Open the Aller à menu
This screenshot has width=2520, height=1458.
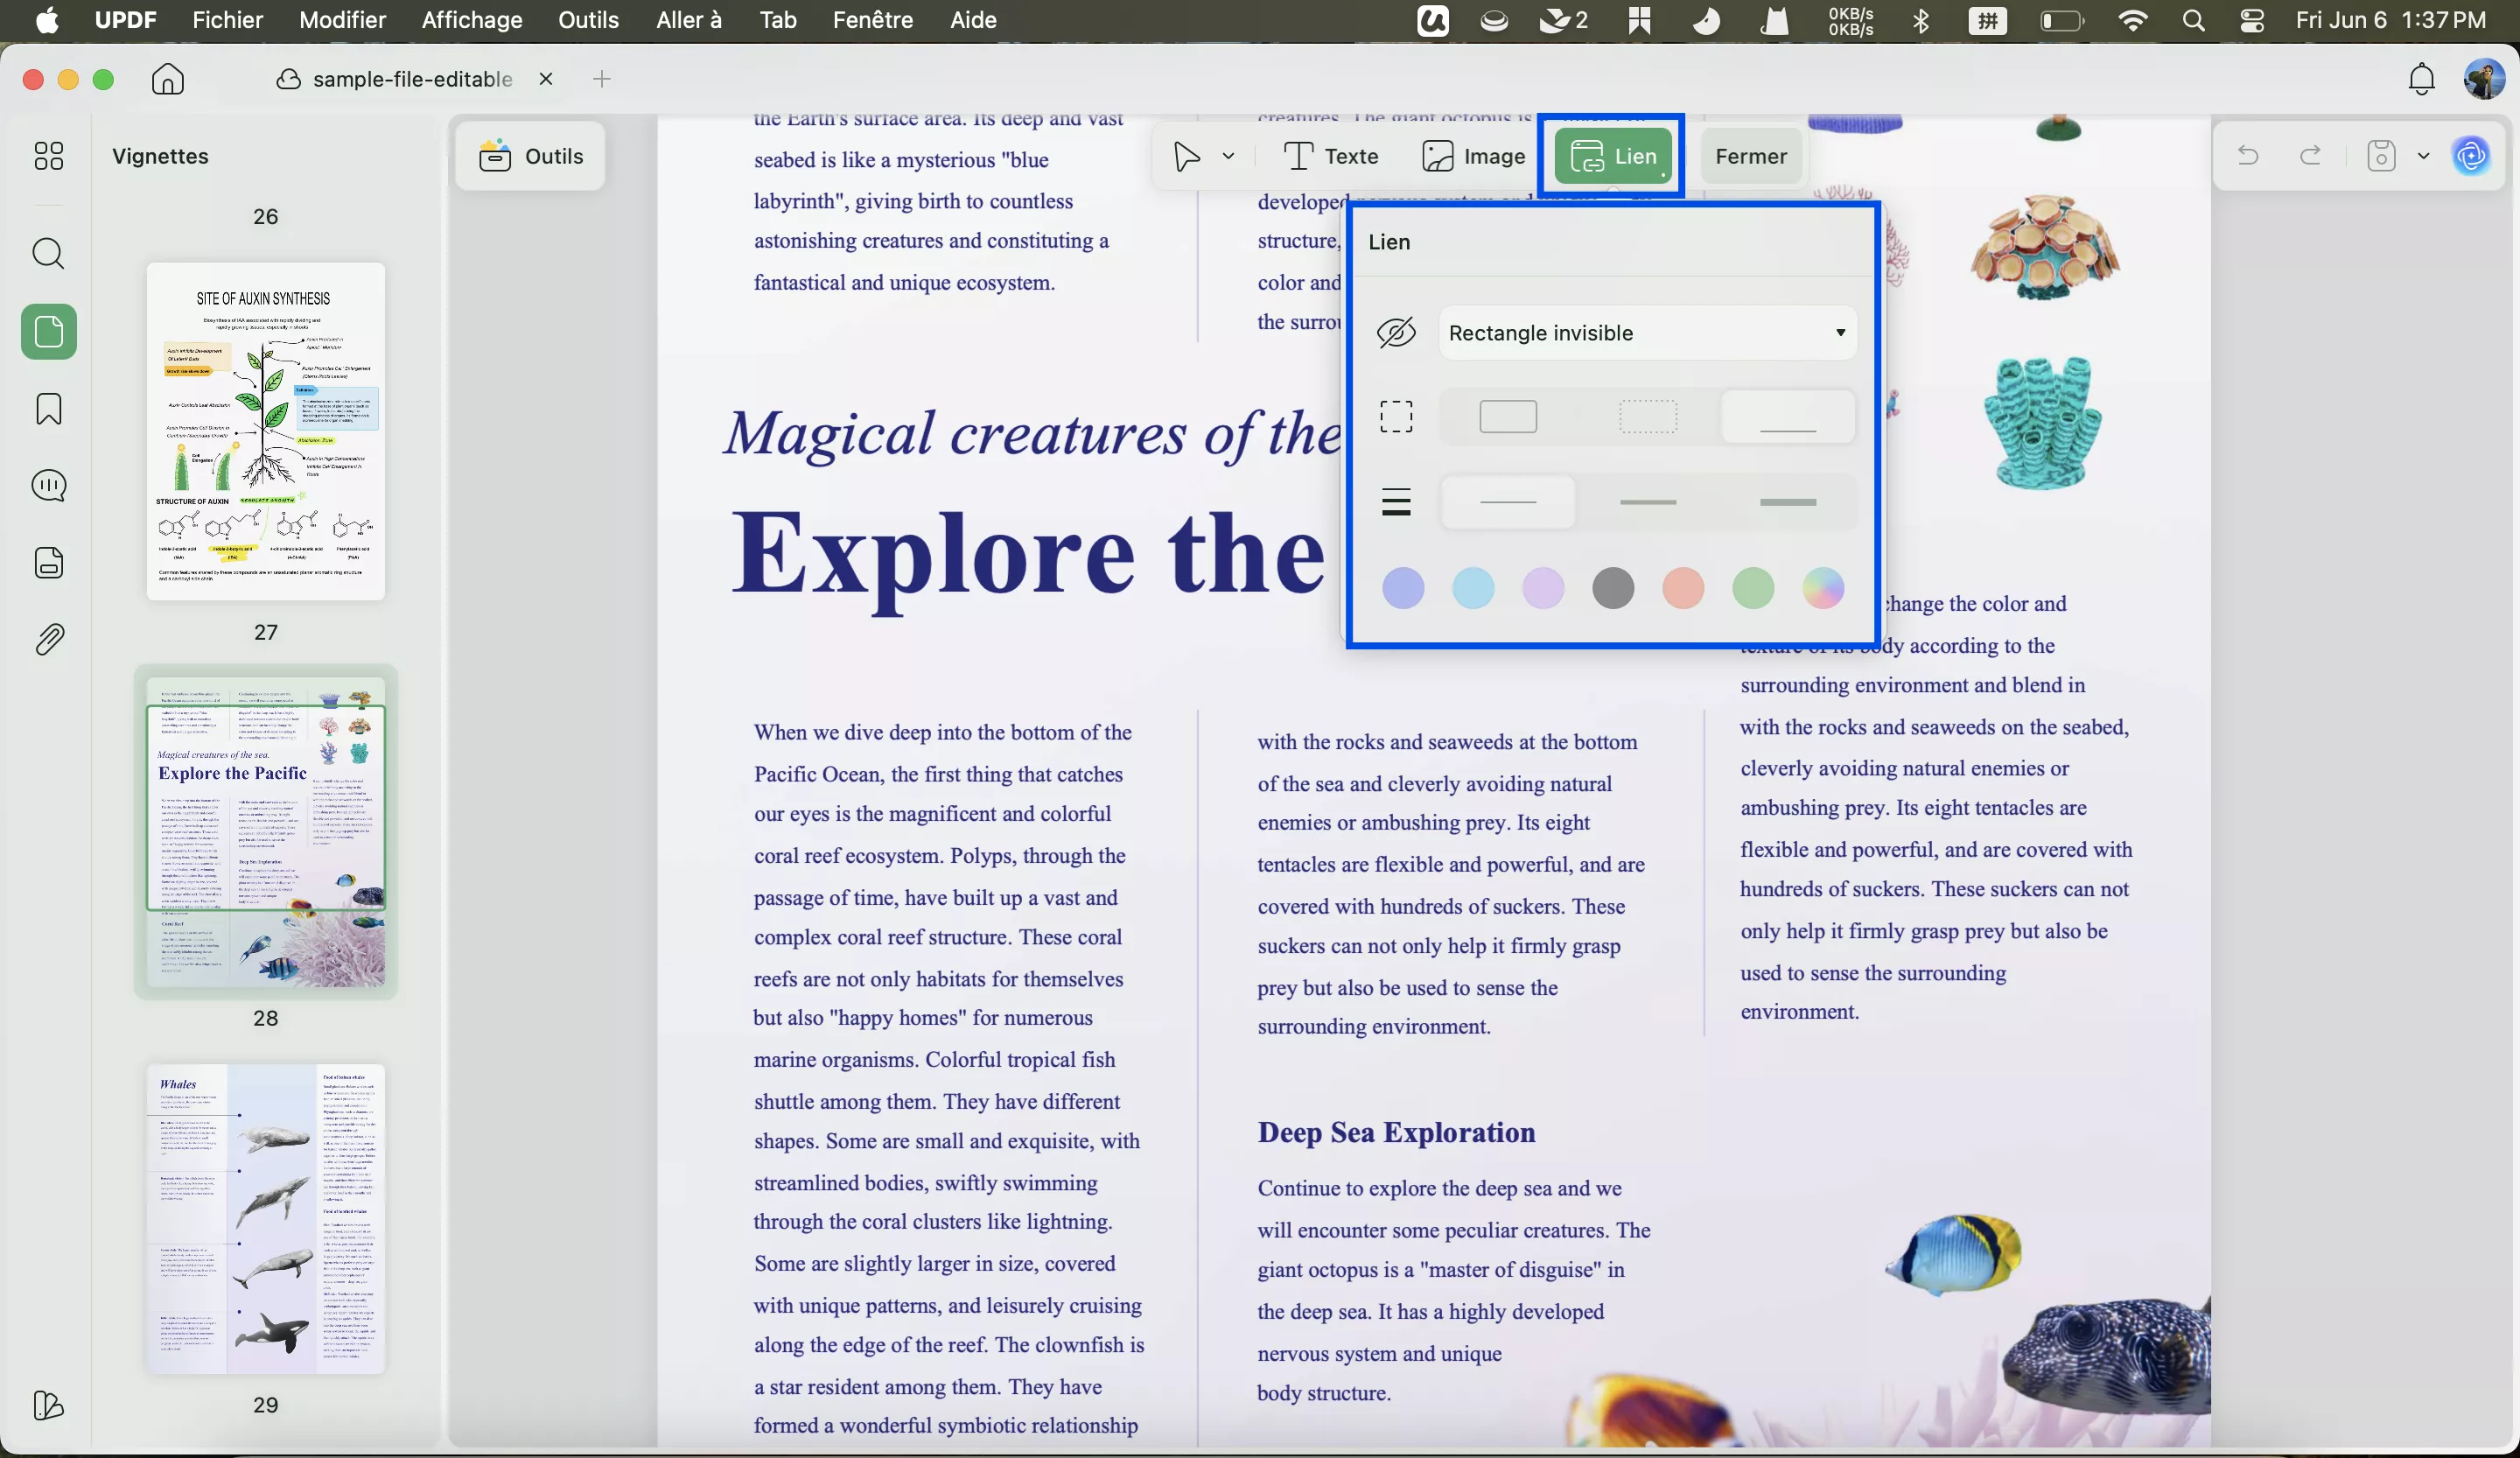(x=689, y=20)
